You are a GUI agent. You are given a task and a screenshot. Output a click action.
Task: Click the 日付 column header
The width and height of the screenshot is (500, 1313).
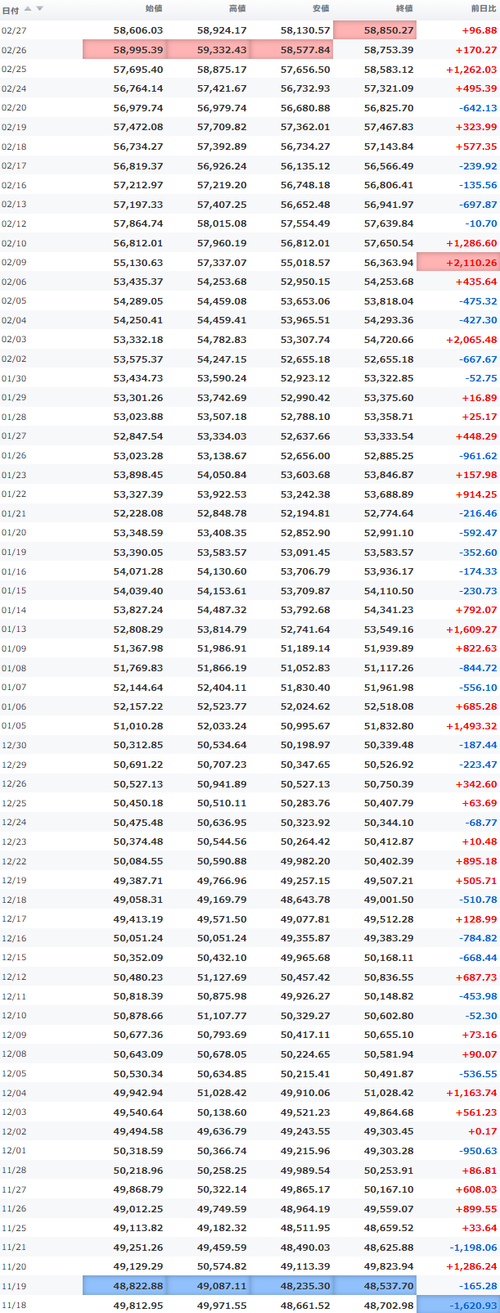pos(10,9)
